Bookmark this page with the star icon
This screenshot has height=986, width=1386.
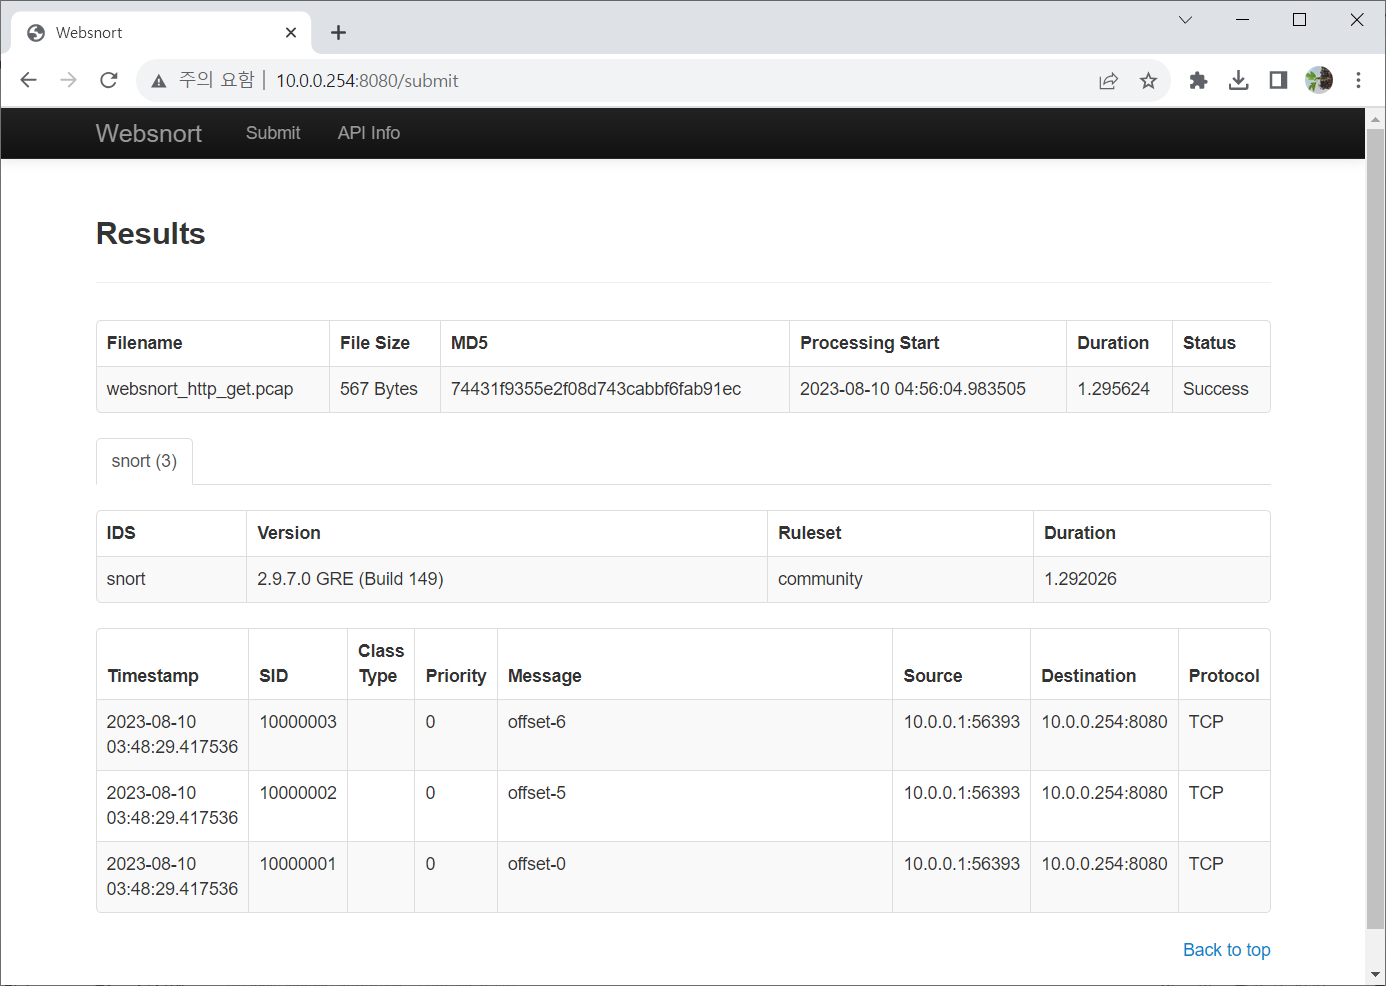pyautogui.click(x=1148, y=81)
